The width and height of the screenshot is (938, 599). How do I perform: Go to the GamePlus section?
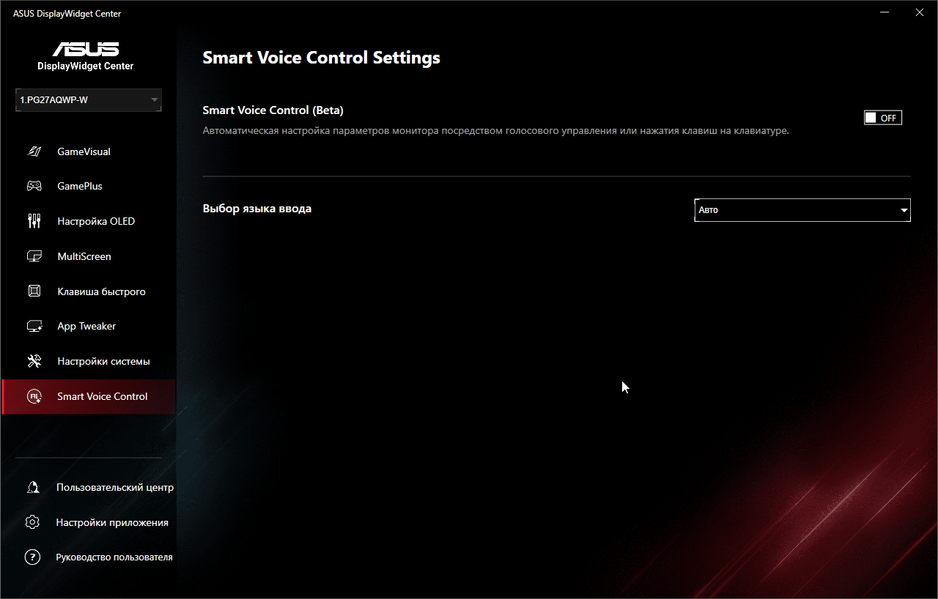89,186
